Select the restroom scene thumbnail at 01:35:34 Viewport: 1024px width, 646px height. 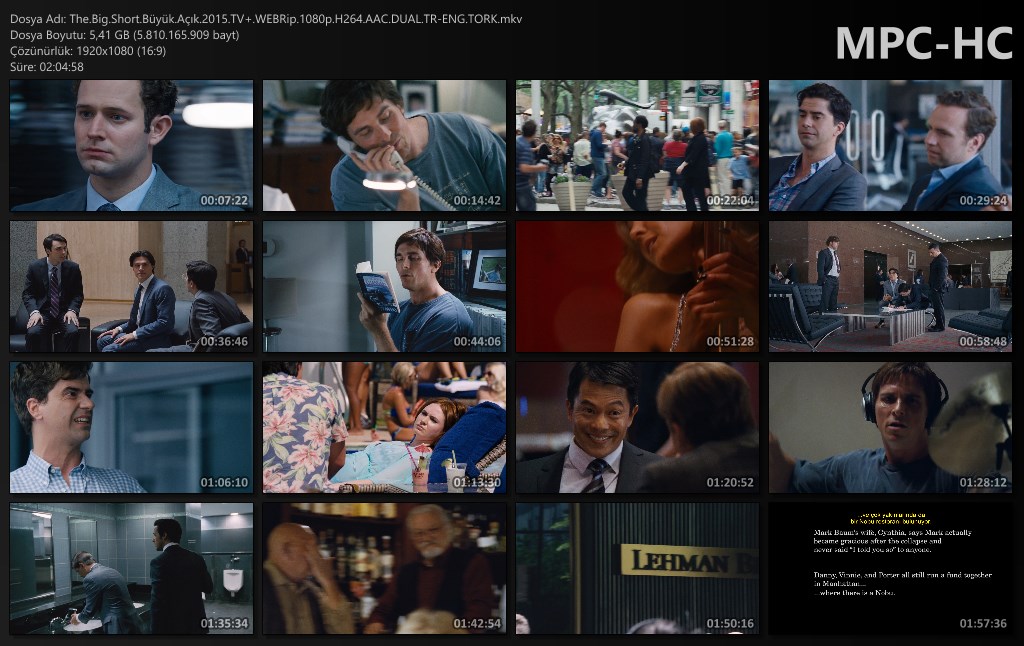pyautogui.click(x=131, y=569)
